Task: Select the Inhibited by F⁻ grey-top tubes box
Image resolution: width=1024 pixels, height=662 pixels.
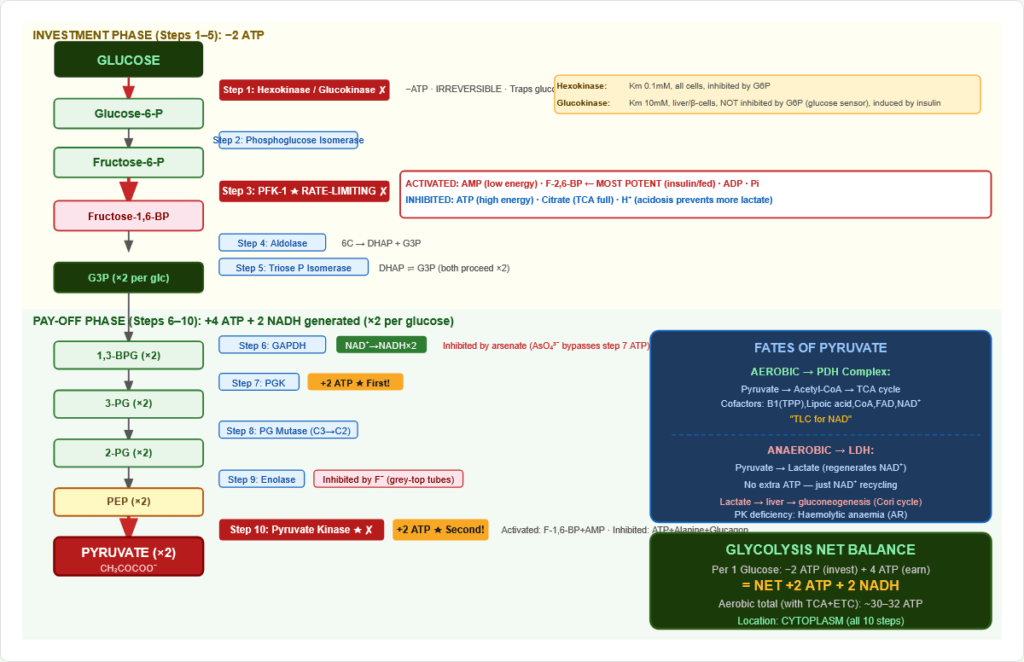Action: click(x=388, y=480)
